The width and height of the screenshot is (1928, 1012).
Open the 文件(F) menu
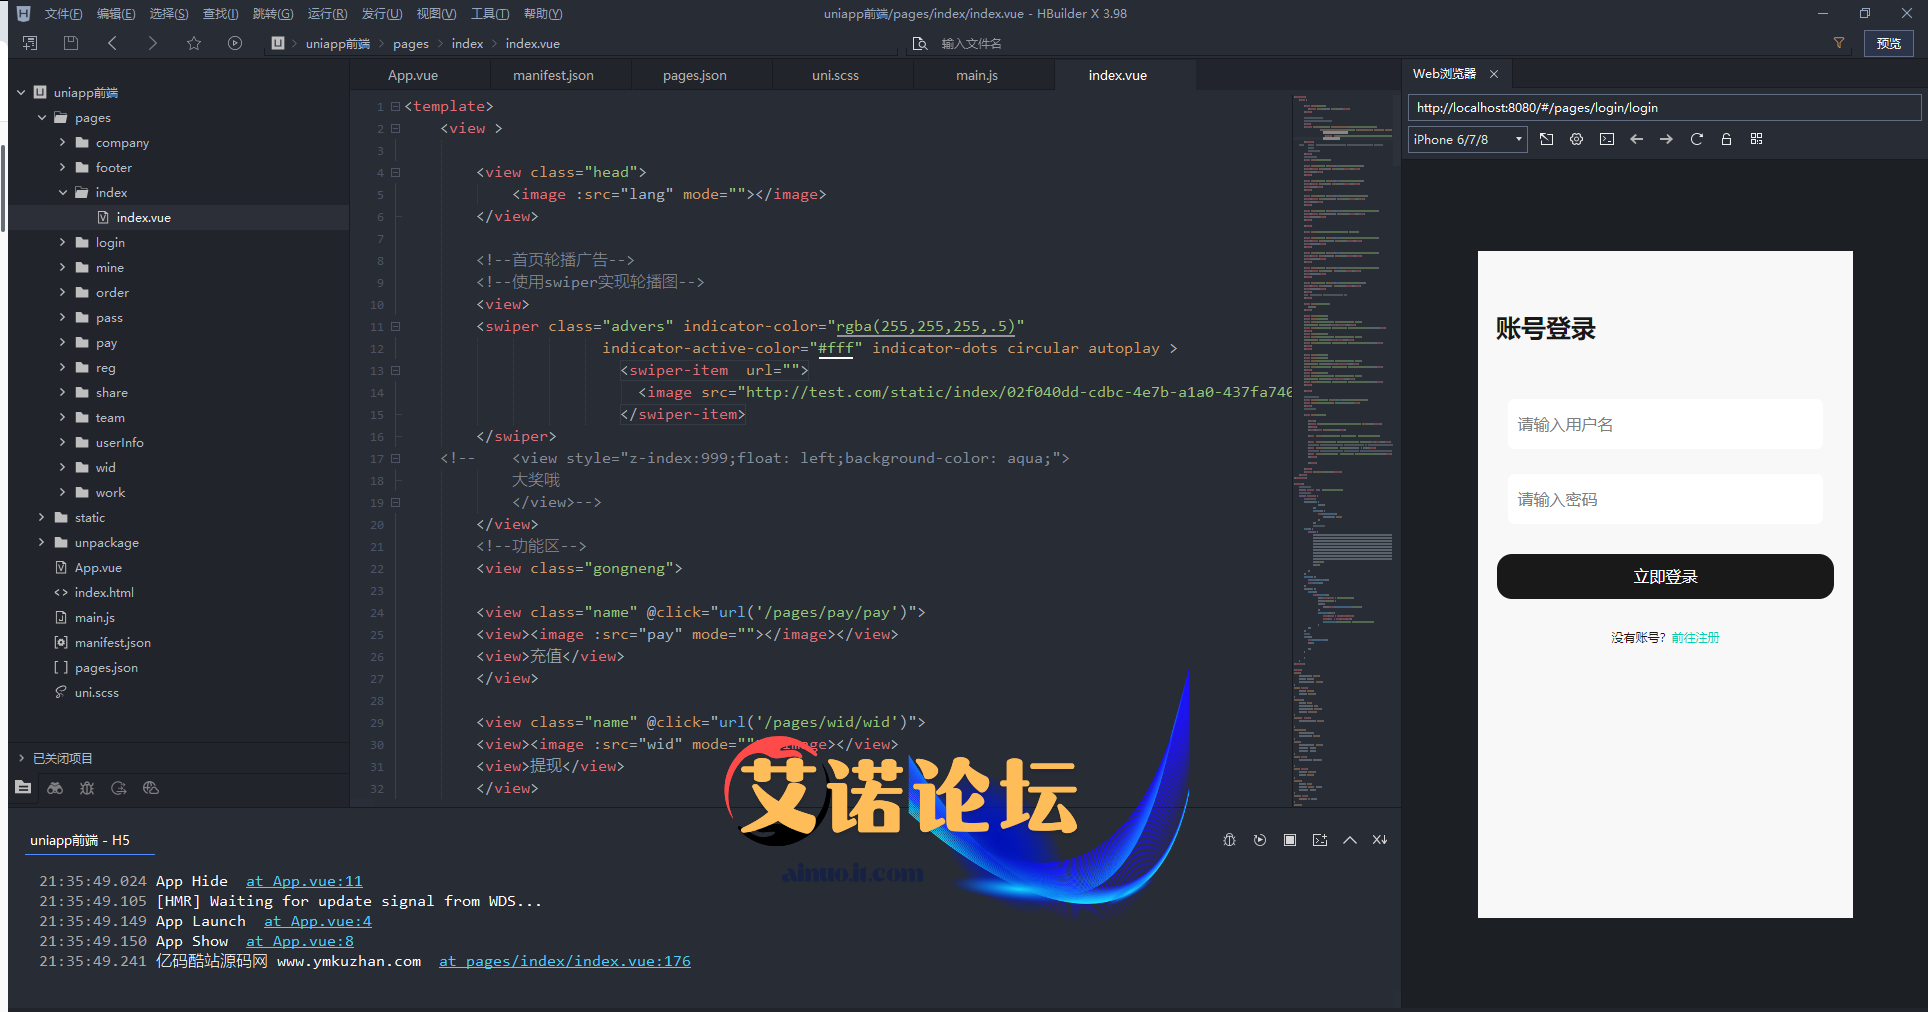click(x=63, y=13)
